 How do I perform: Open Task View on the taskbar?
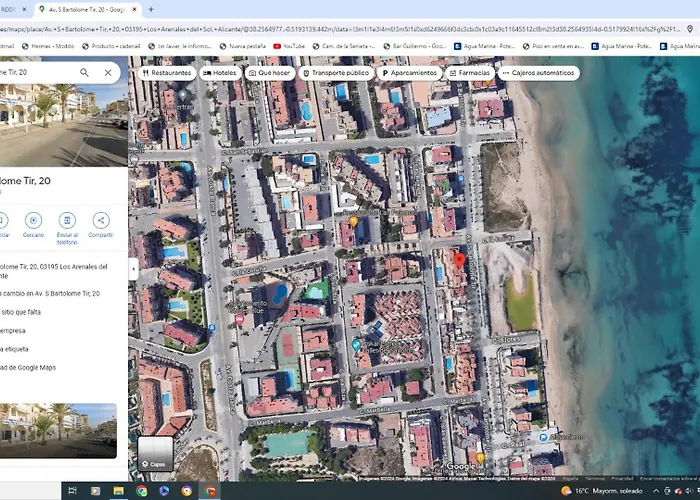(72, 491)
